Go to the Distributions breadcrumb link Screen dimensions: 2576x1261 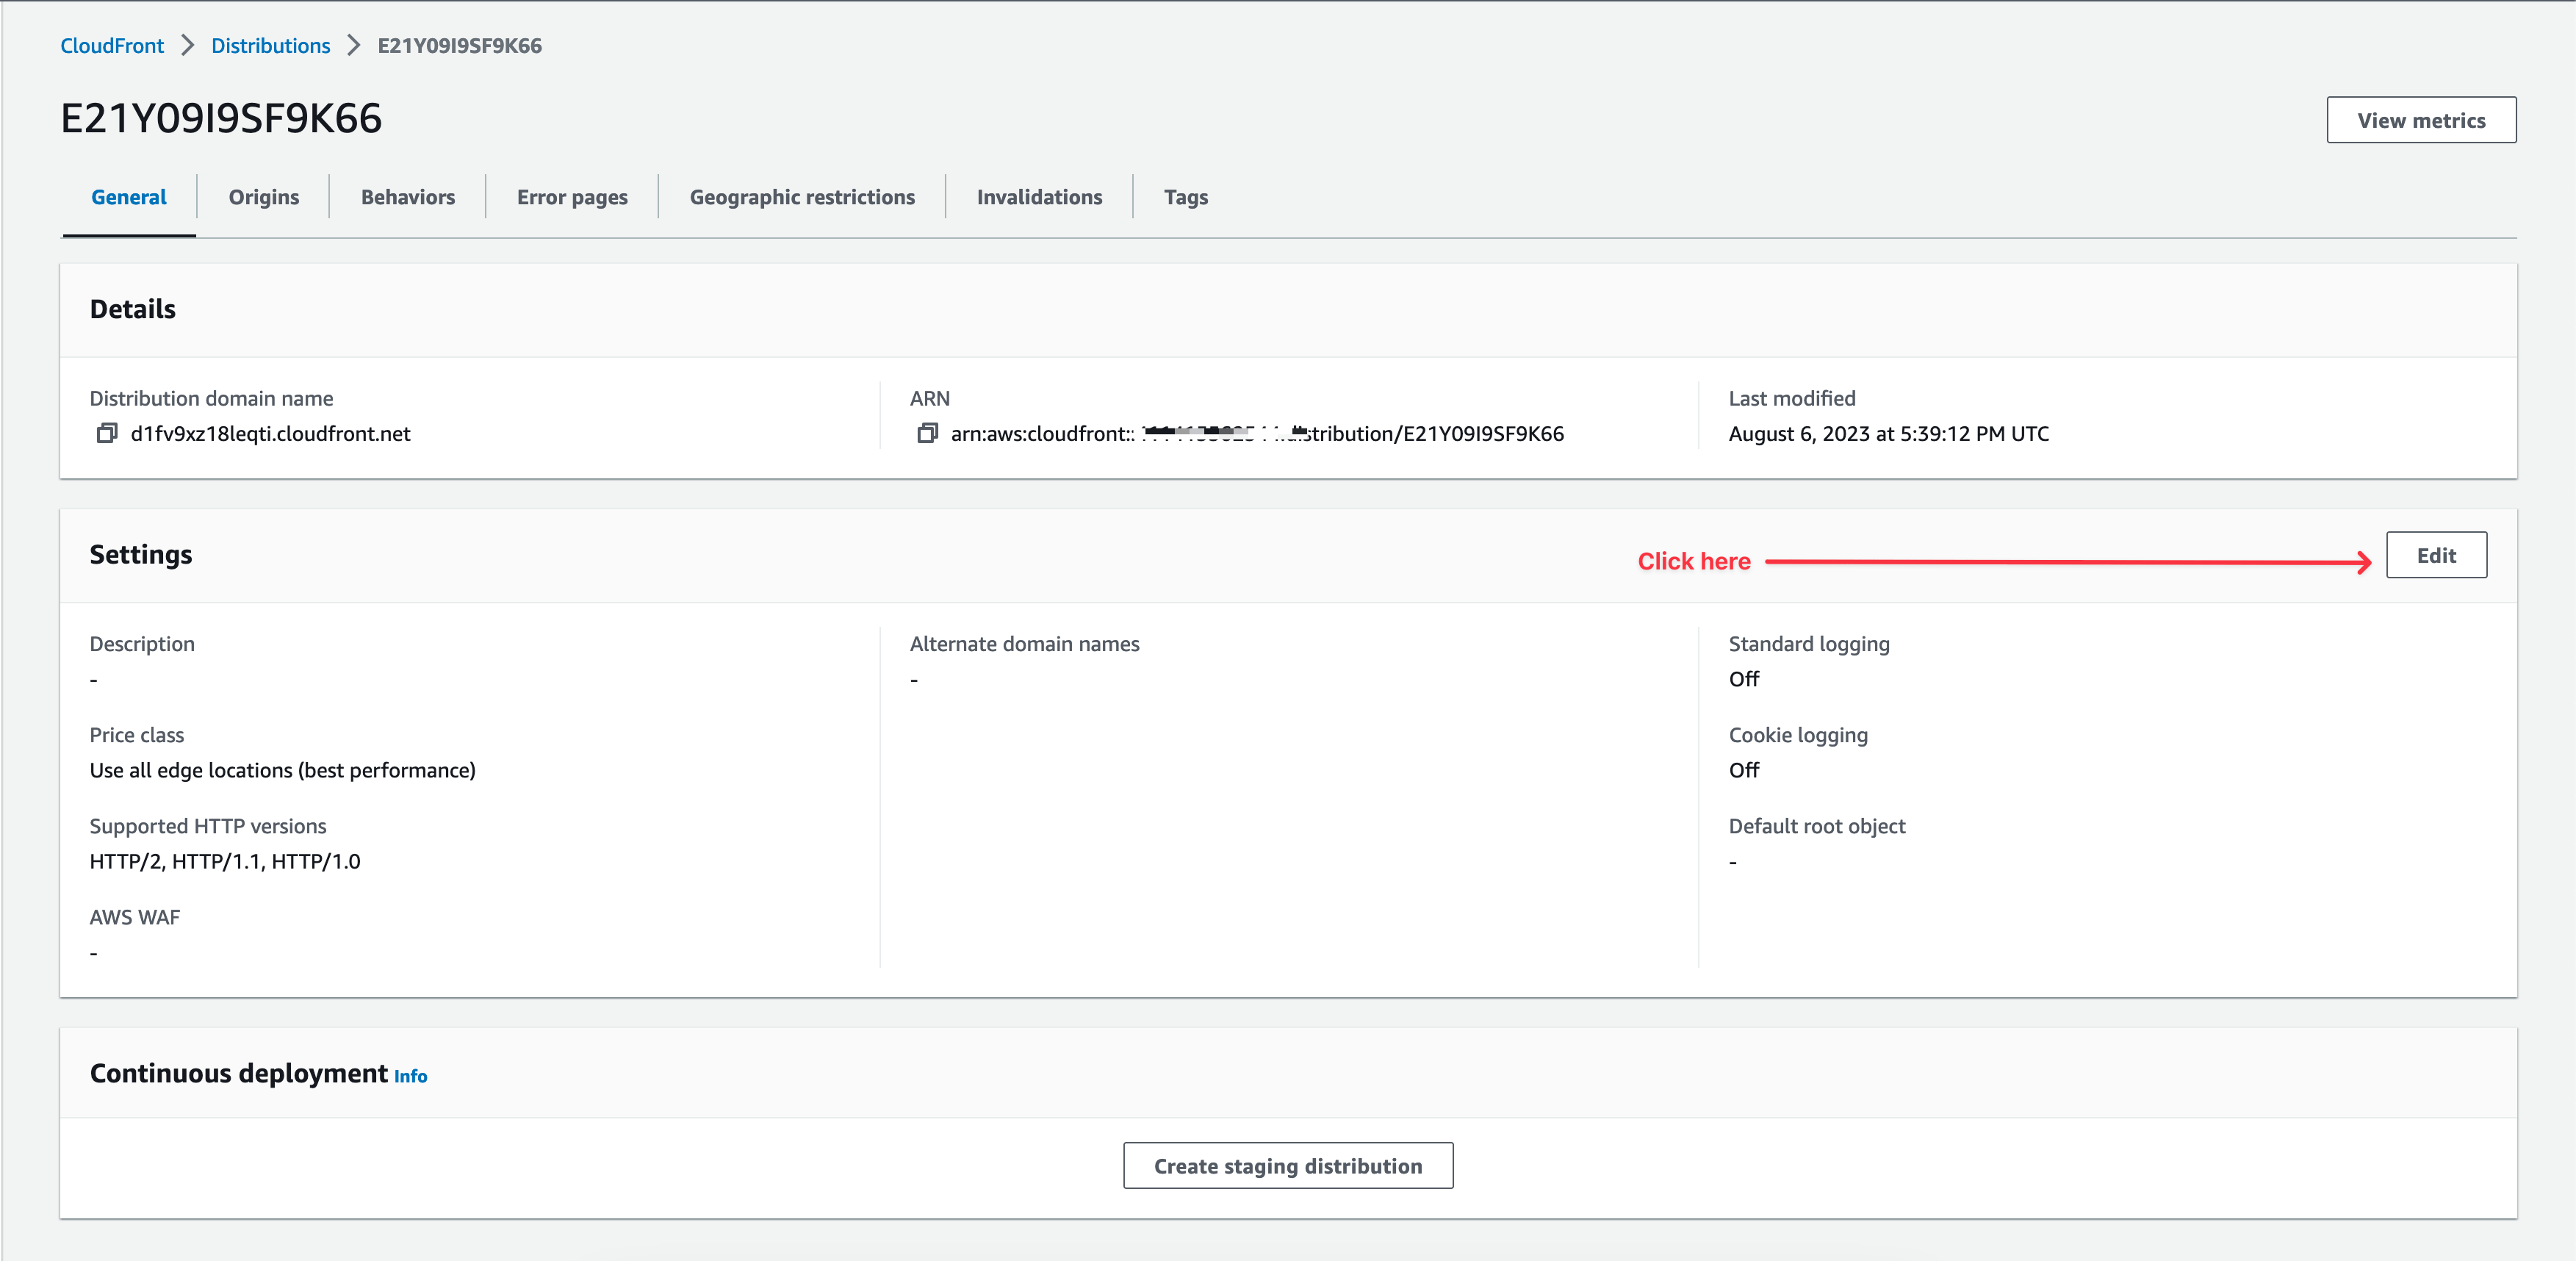pyautogui.click(x=270, y=46)
